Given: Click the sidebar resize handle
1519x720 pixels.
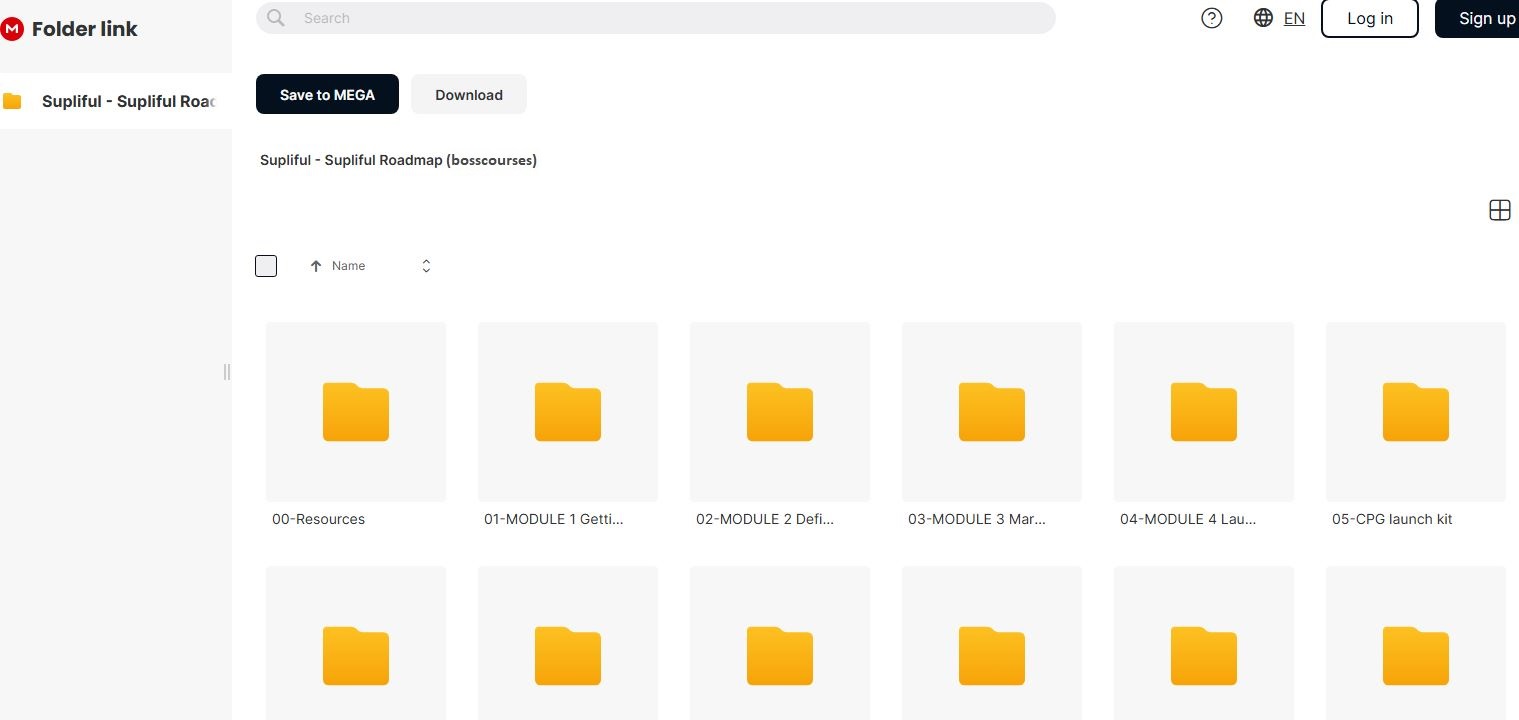Looking at the screenshot, I should [x=227, y=372].
